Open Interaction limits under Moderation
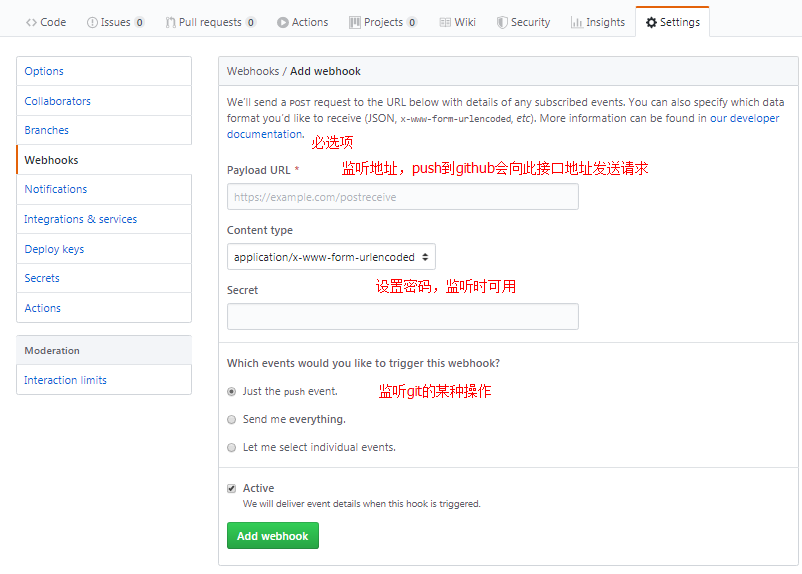802x574 pixels. click(x=104, y=380)
